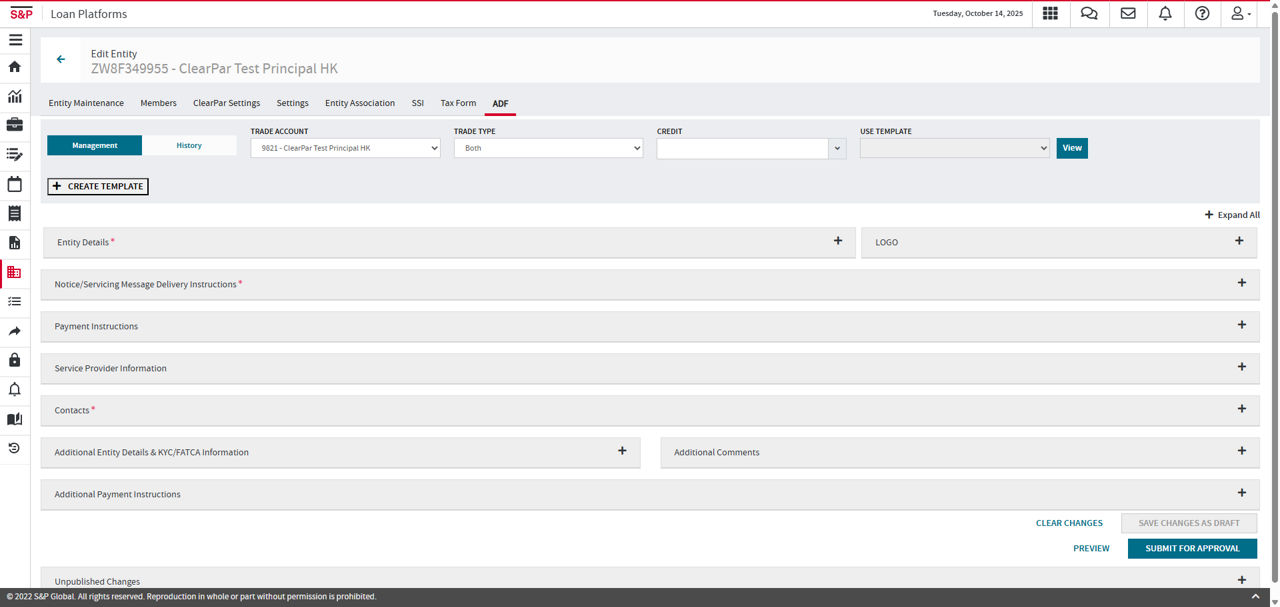Open the chat messages icon
Image resolution: width=1280 pixels, height=607 pixels.
click(1089, 14)
